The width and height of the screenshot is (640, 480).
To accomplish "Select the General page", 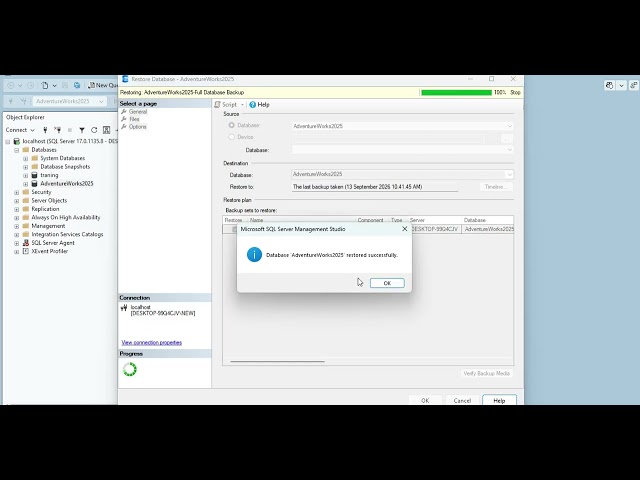I will [138, 111].
